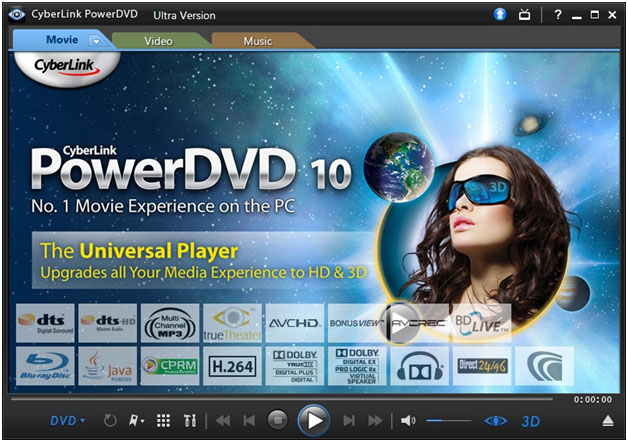Enable 3D mode
Screen dimensions: 628x442
(531, 421)
